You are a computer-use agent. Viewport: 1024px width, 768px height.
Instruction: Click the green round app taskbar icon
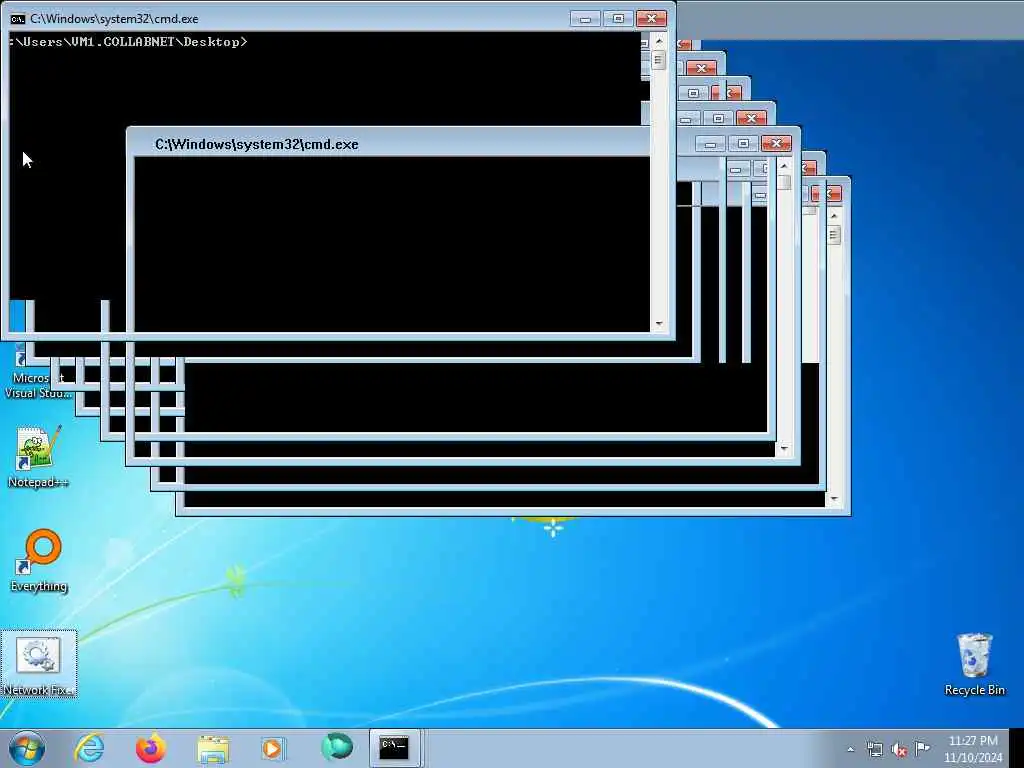(337, 747)
